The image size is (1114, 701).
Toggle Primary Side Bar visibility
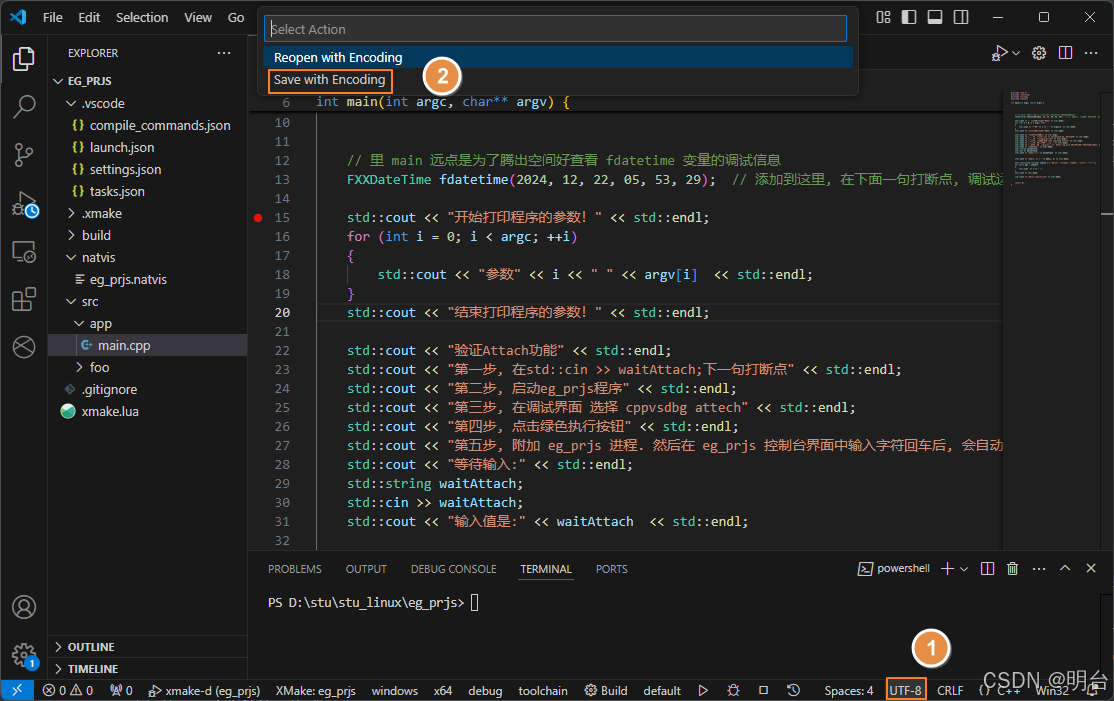point(909,17)
